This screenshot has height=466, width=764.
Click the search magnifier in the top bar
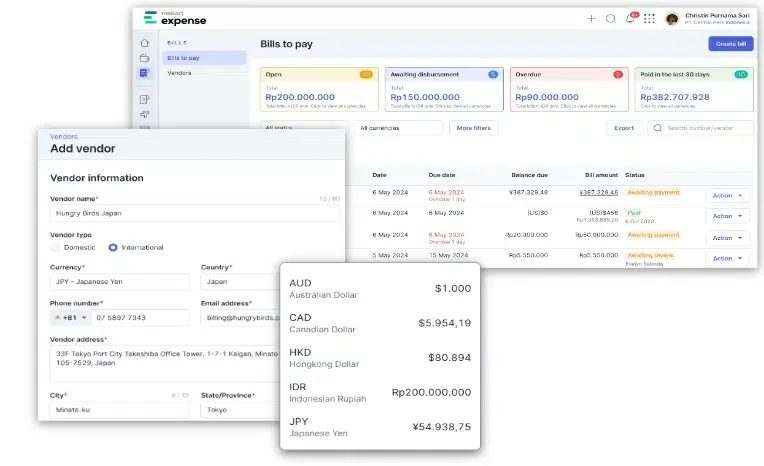[611, 19]
